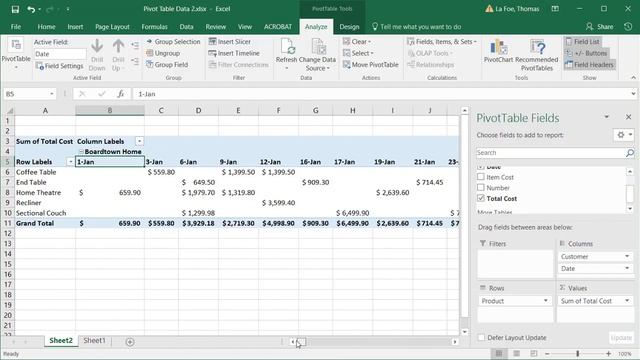640x360 pixels.
Task: Click the search magnifier in field list
Action: click(x=630, y=153)
